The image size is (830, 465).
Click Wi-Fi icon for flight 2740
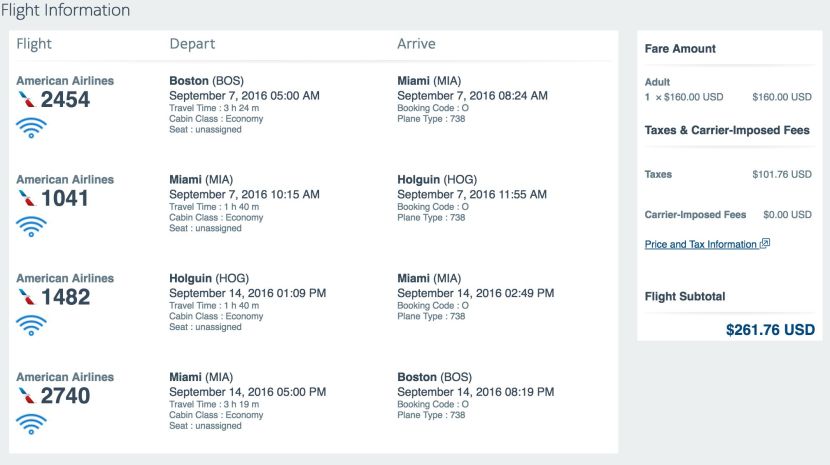[31, 424]
